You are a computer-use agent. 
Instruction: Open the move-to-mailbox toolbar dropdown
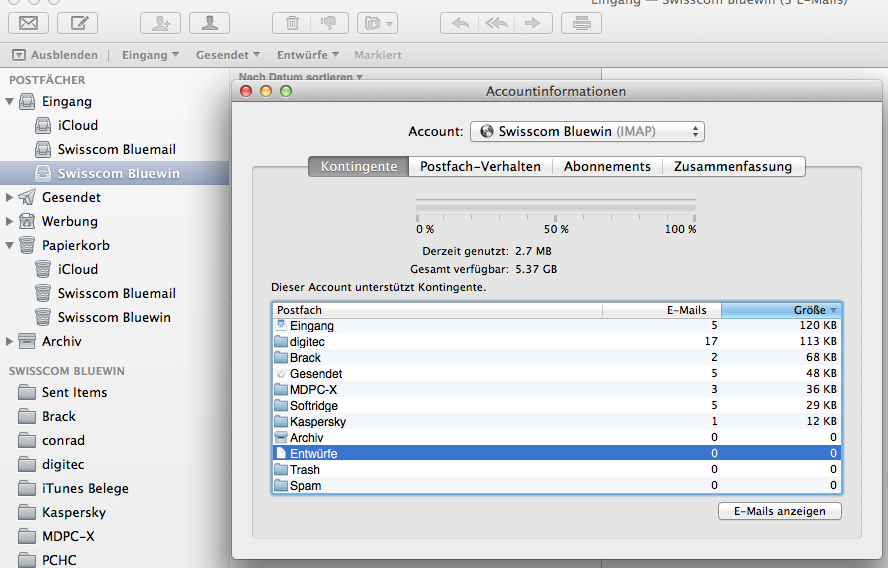point(378,23)
